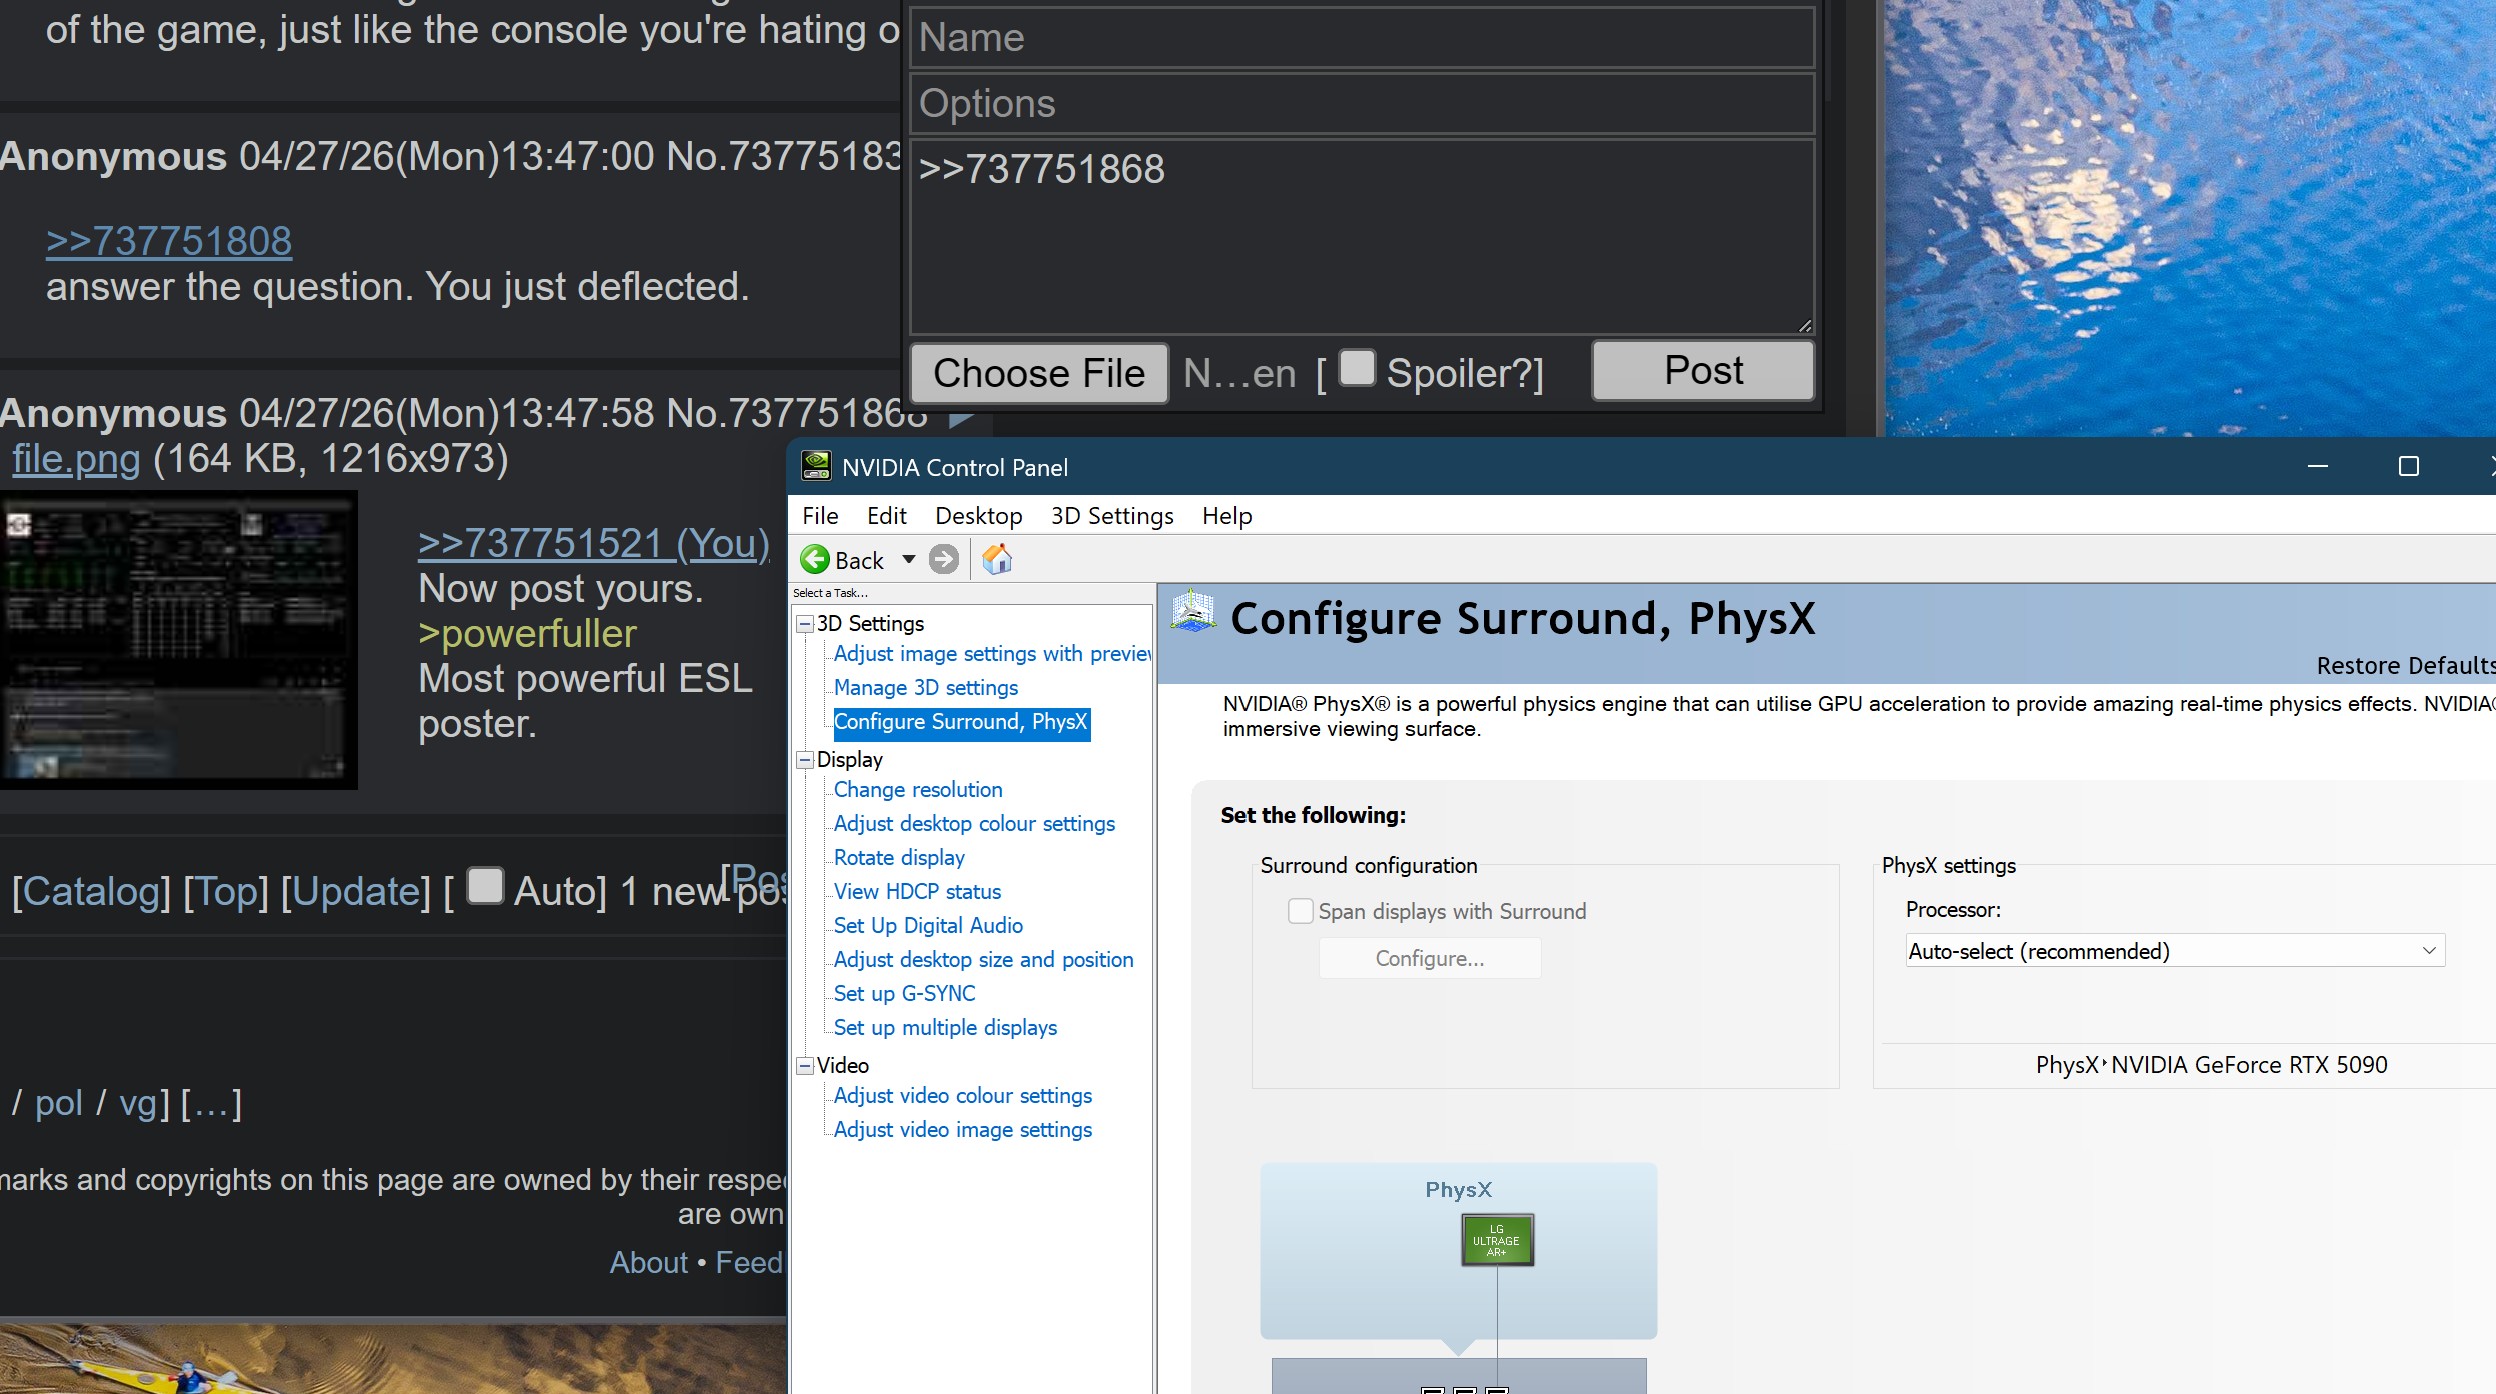
Task: Open the Desktop menu
Action: click(978, 516)
